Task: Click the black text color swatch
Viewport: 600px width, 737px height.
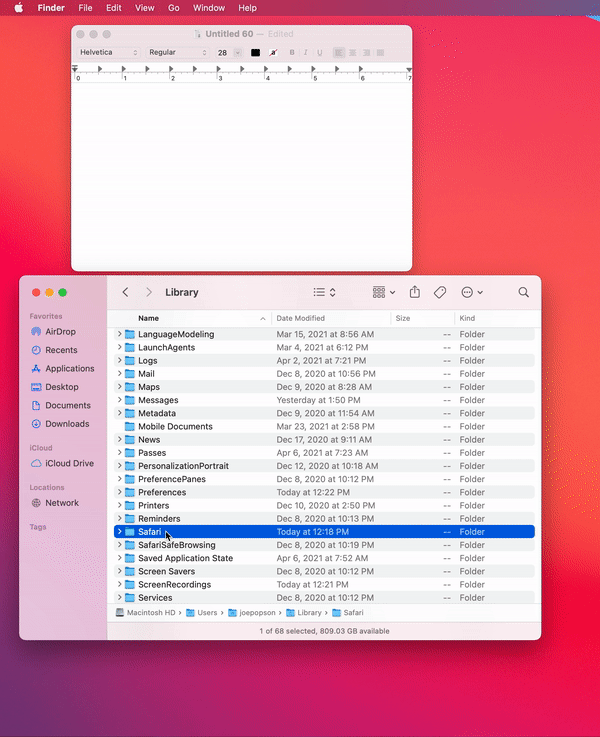Action: pyautogui.click(x=255, y=53)
